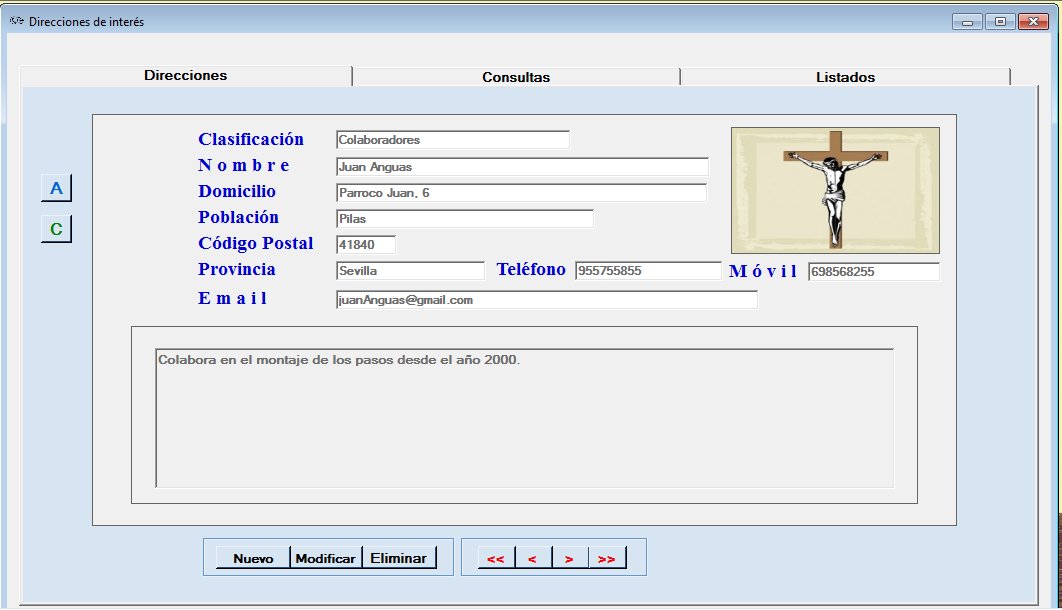
Task: Click the application icon in title bar
Action: point(16,21)
